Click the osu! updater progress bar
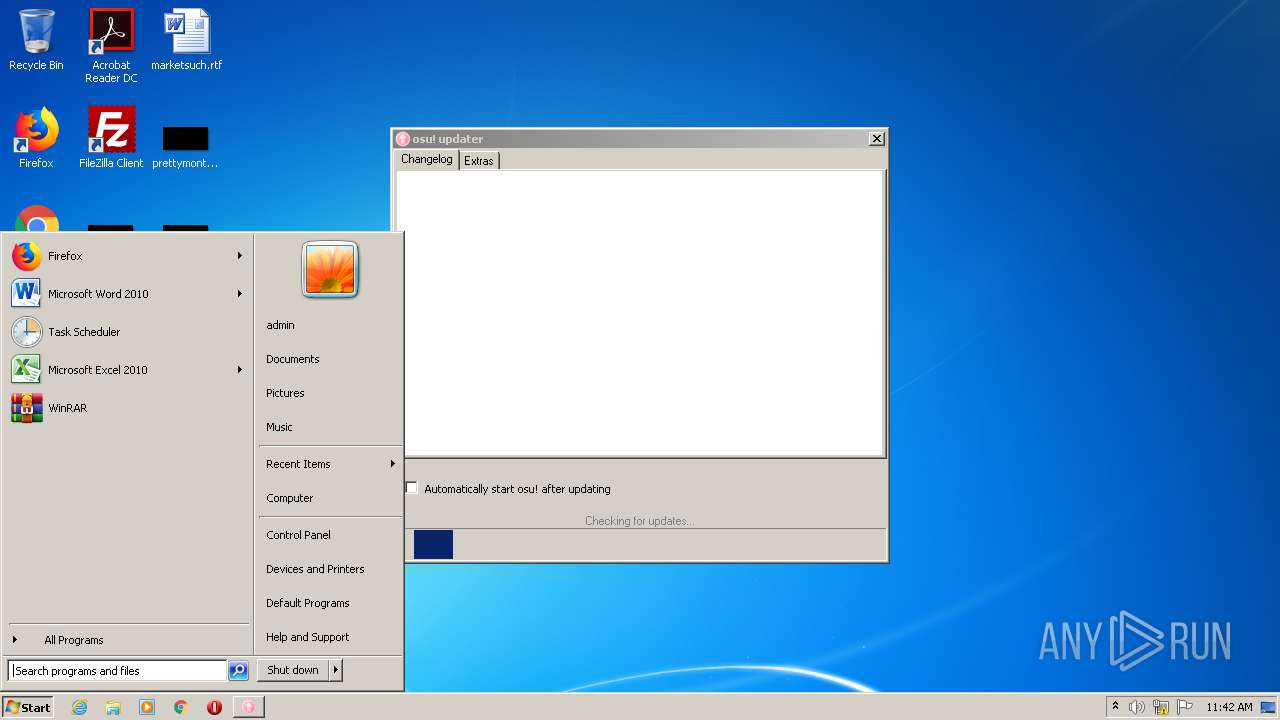This screenshot has width=1280, height=720. point(646,545)
